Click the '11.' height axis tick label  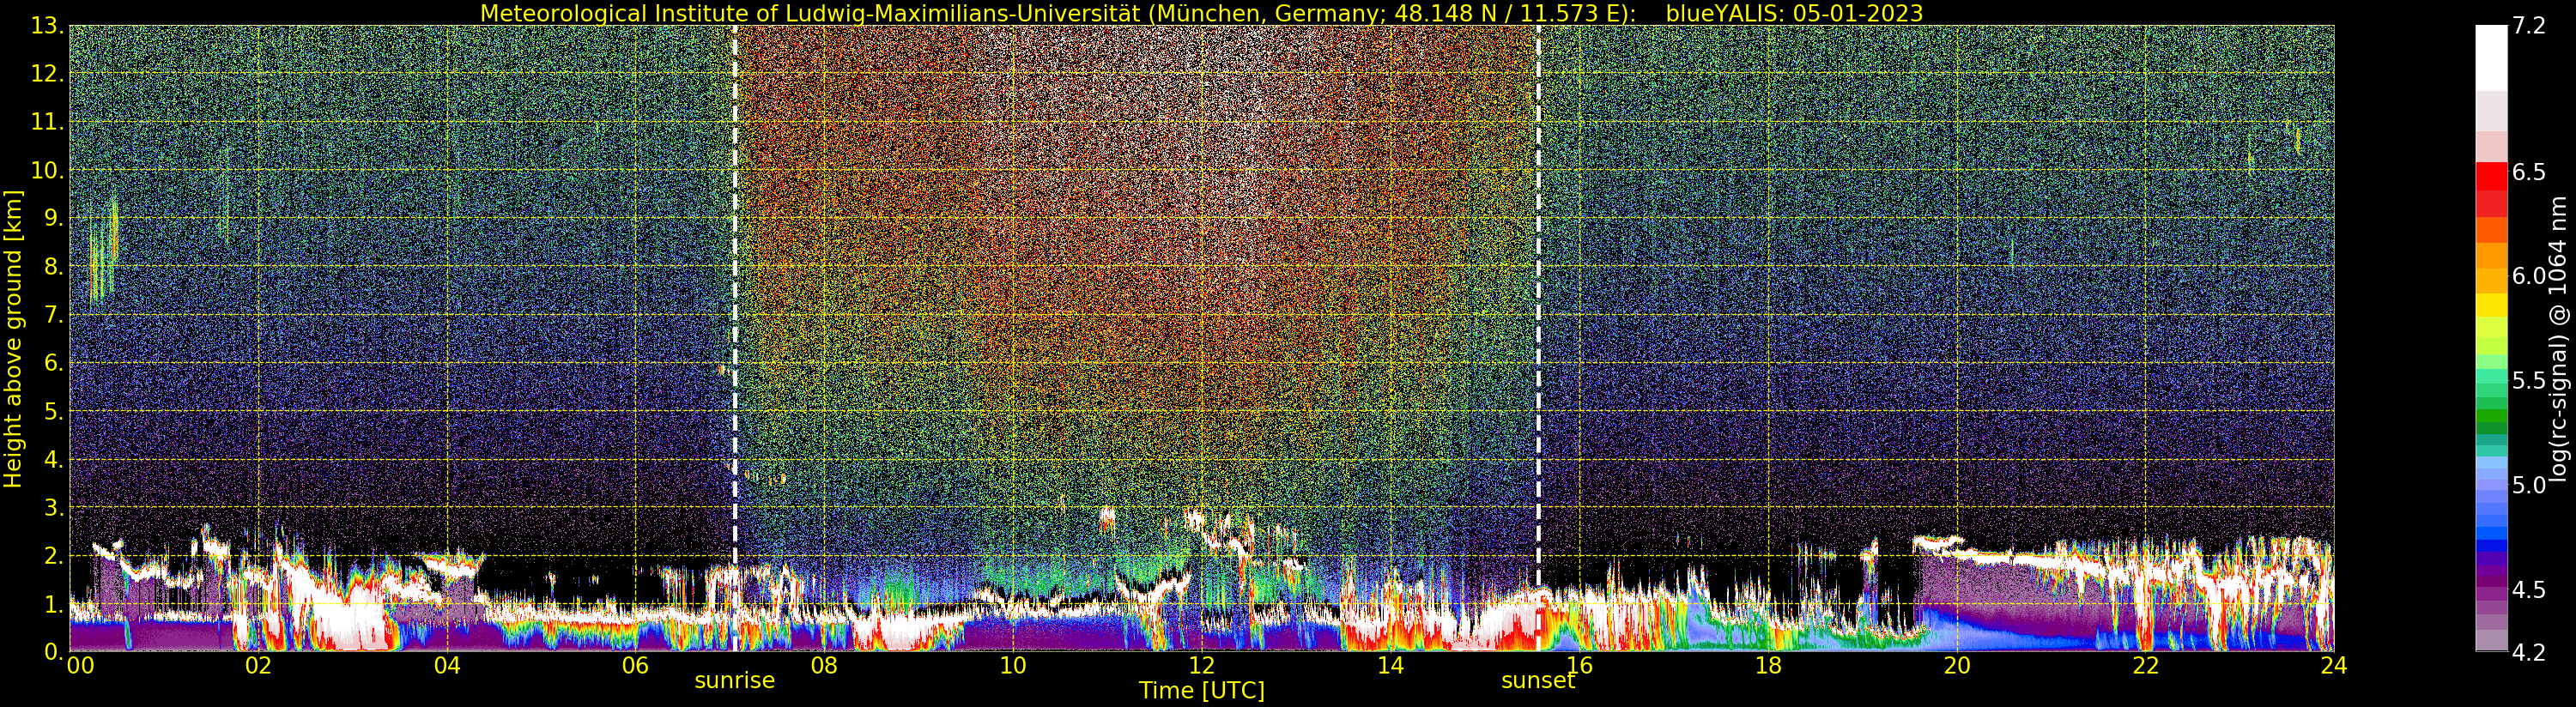46,123
